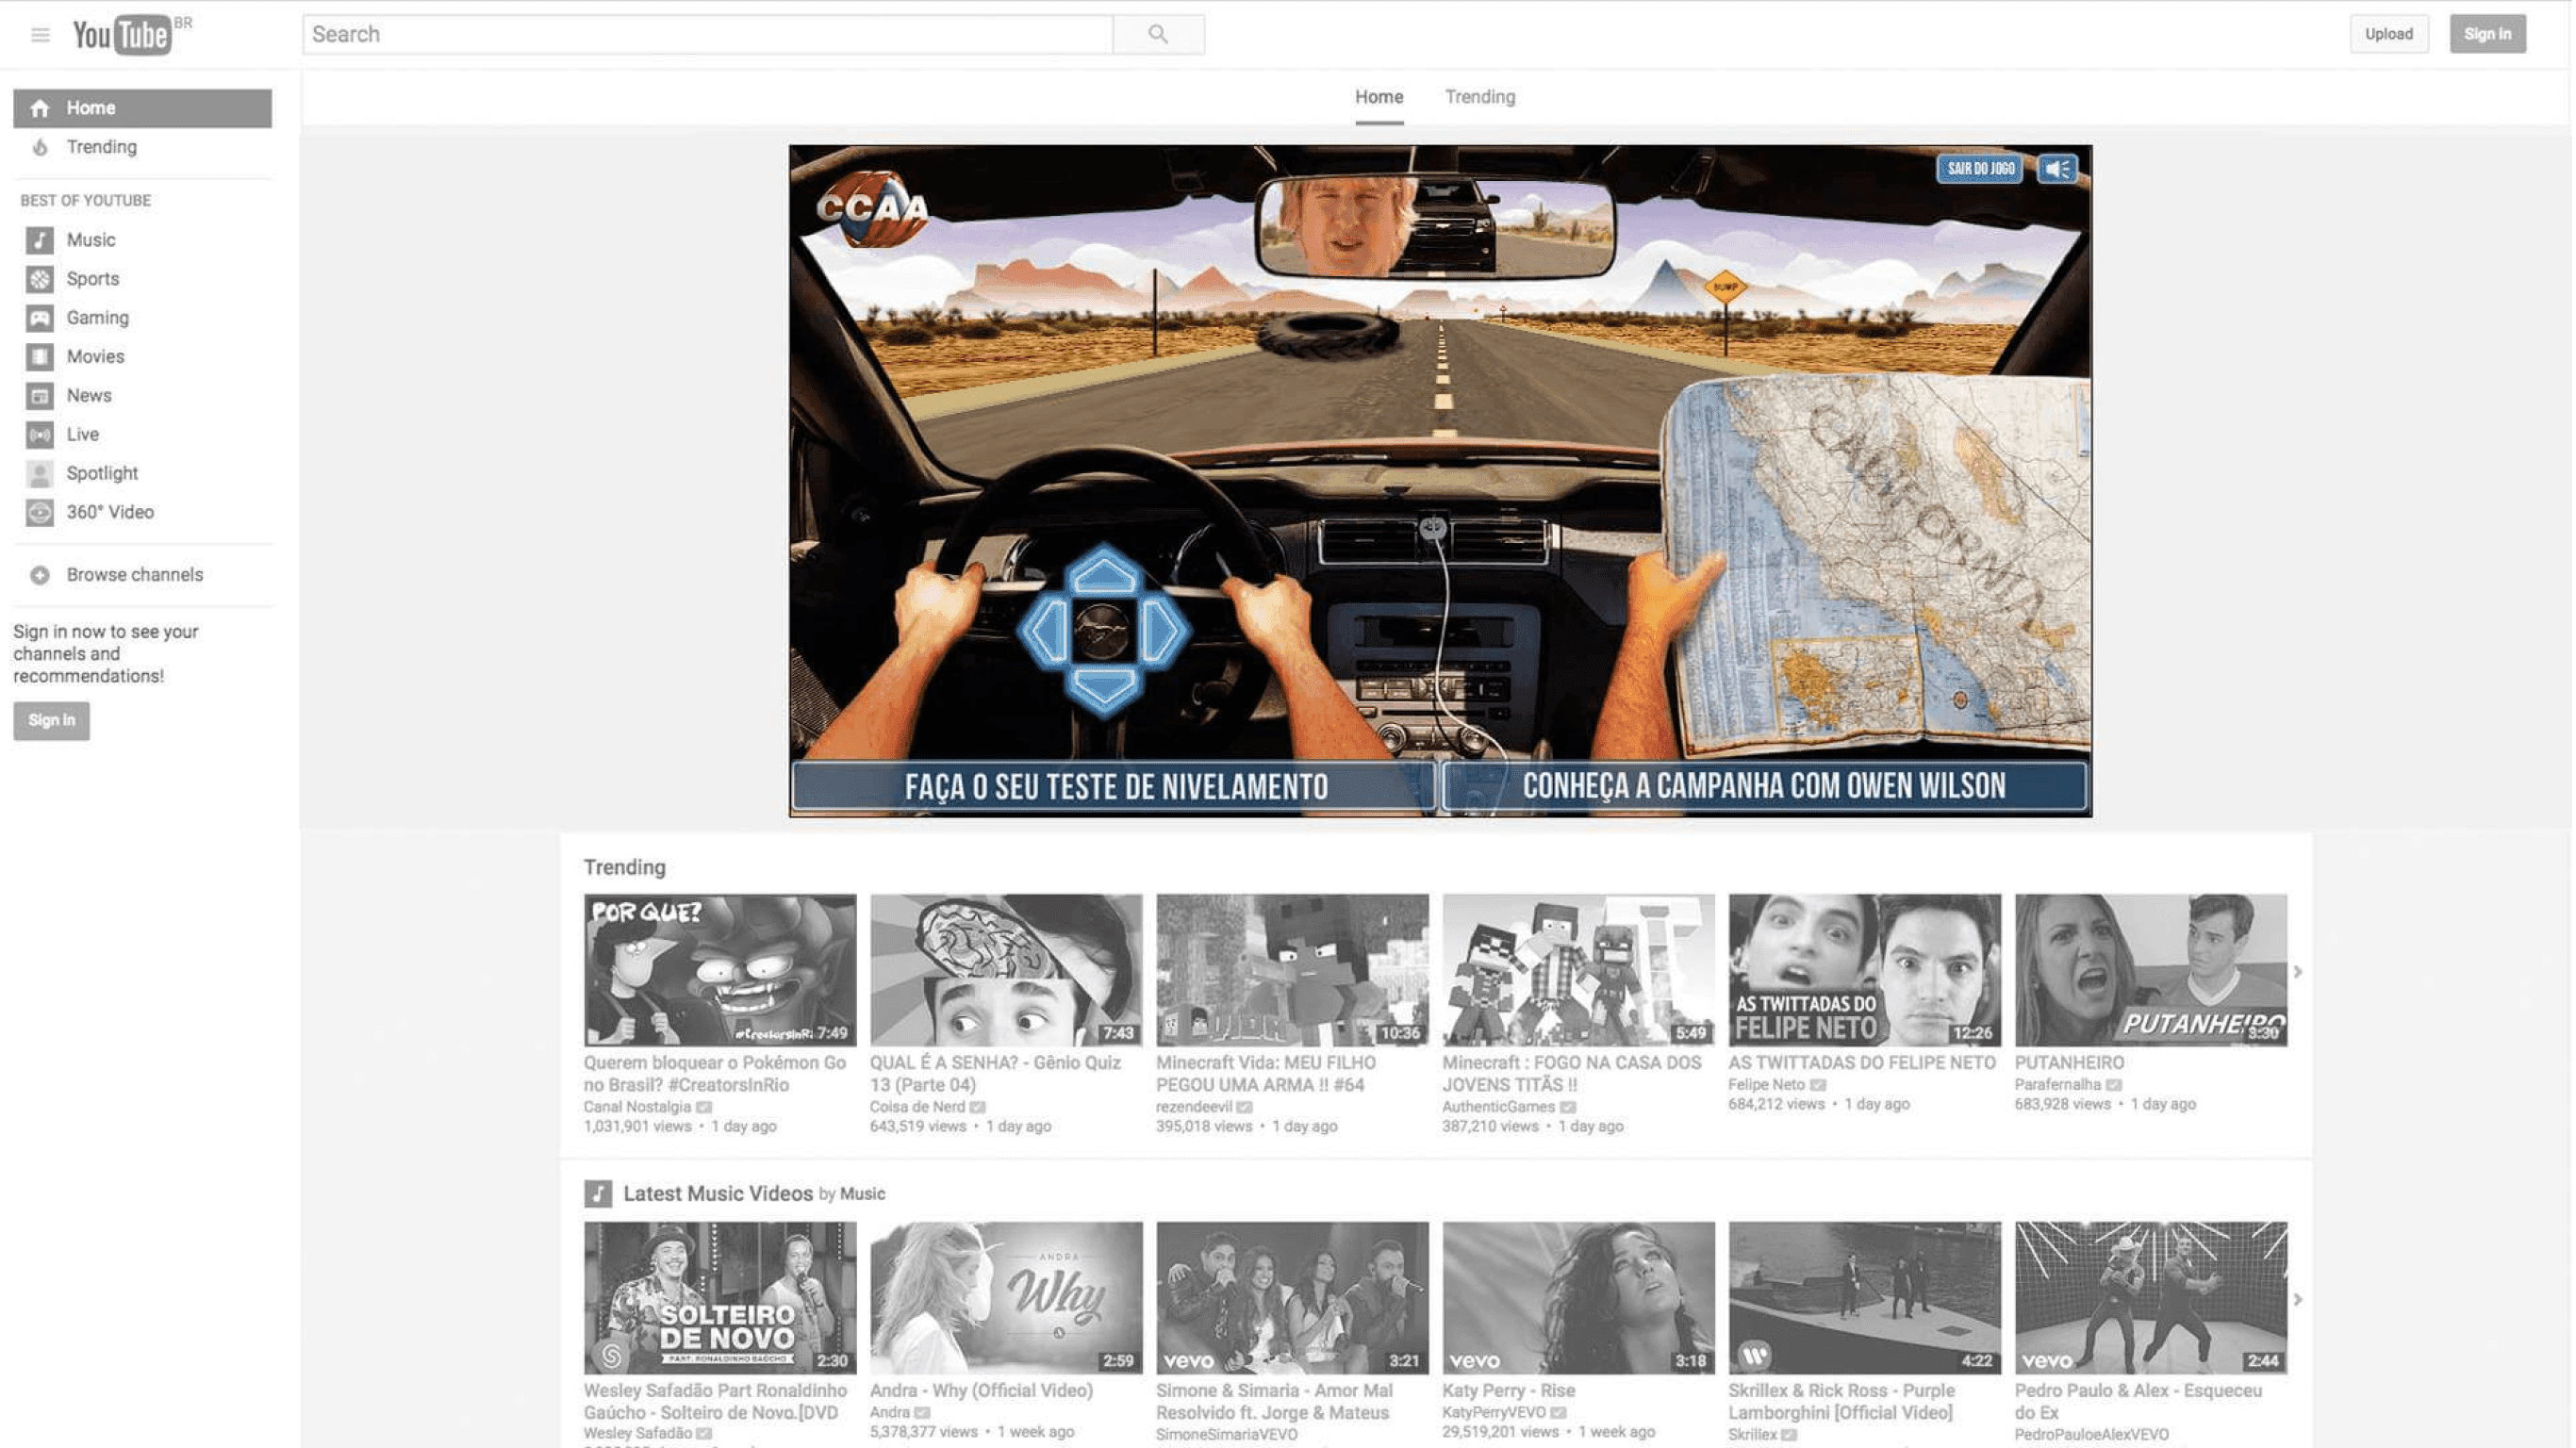
Task: Switch to the Home tab
Action: 1379,97
